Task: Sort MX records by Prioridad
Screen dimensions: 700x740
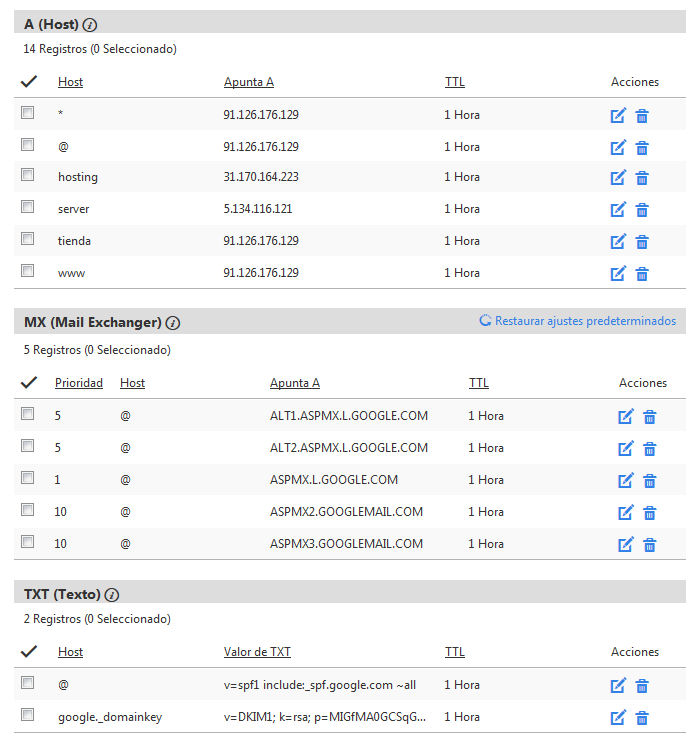Action: [79, 383]
